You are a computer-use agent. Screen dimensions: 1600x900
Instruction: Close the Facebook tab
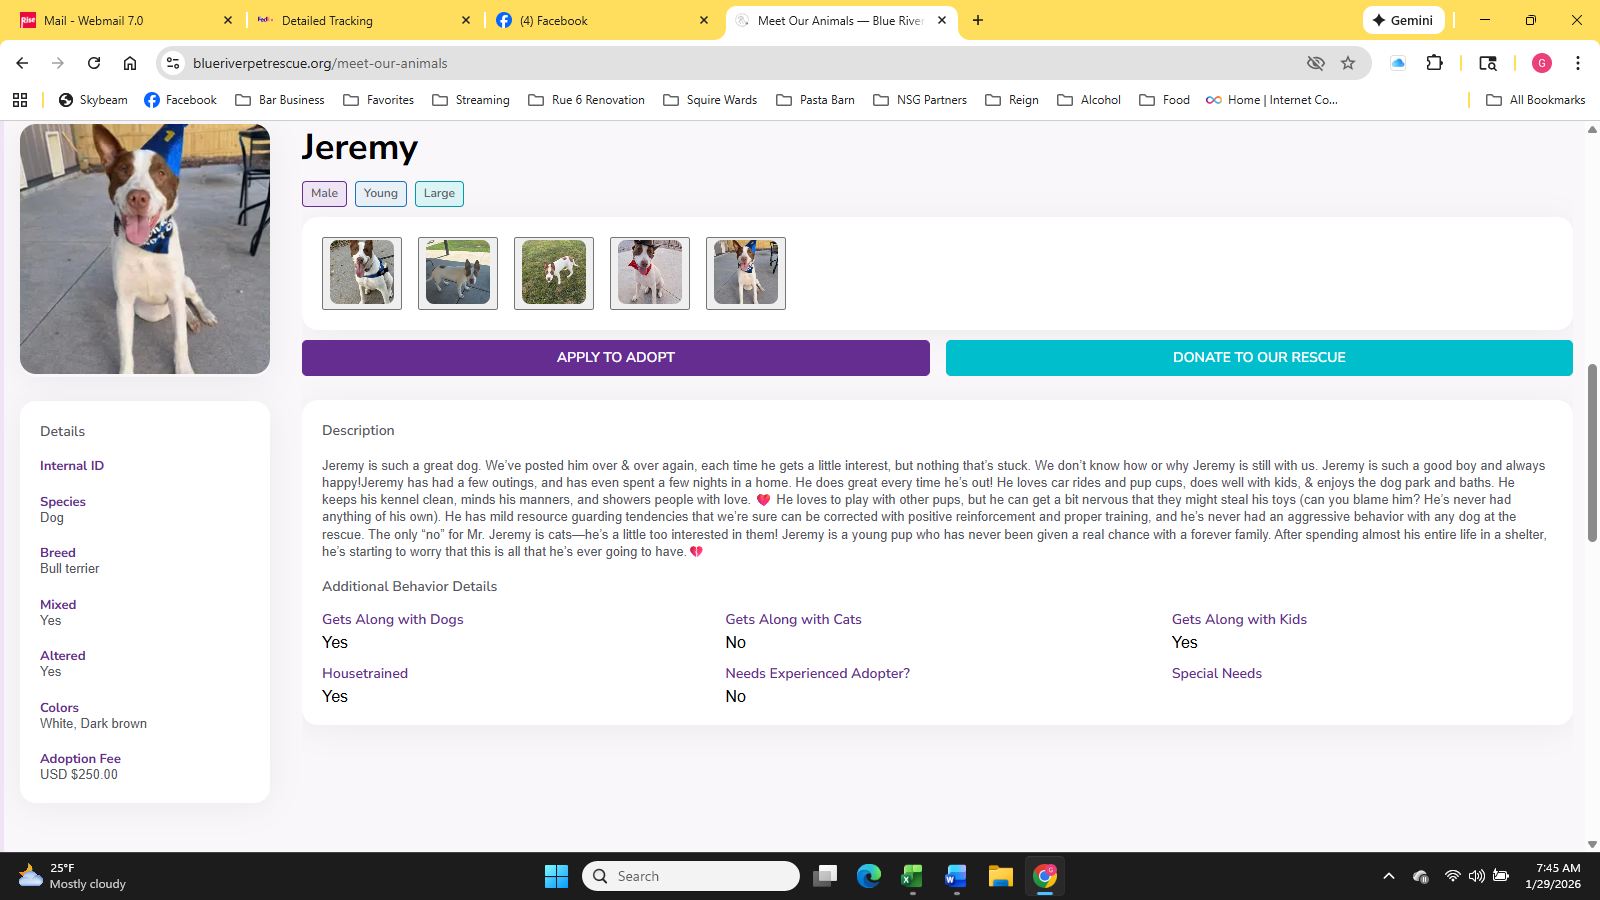point(704,20)
